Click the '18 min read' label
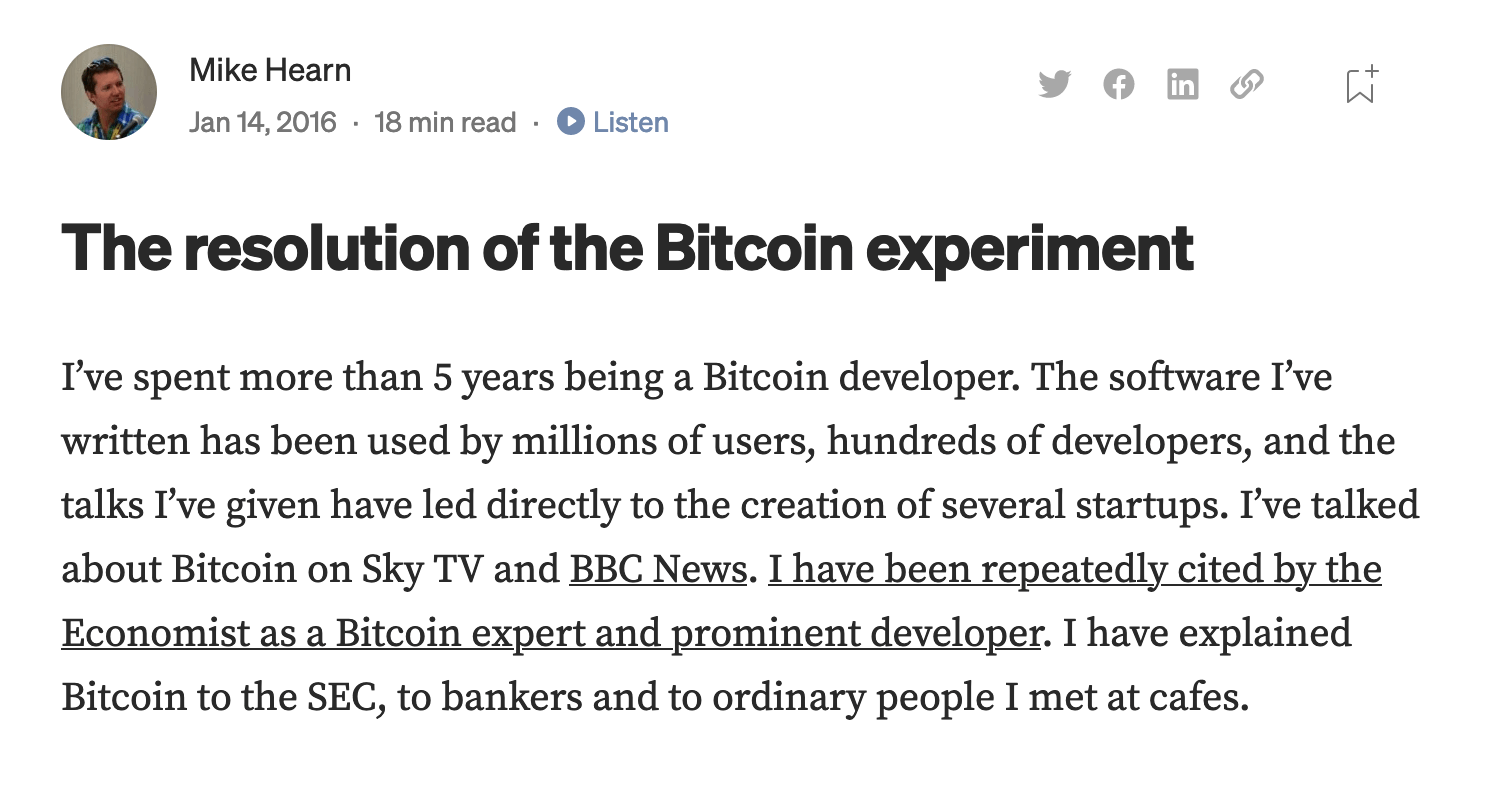Viewport: 1500px width, 786px height. coord(445,122)
